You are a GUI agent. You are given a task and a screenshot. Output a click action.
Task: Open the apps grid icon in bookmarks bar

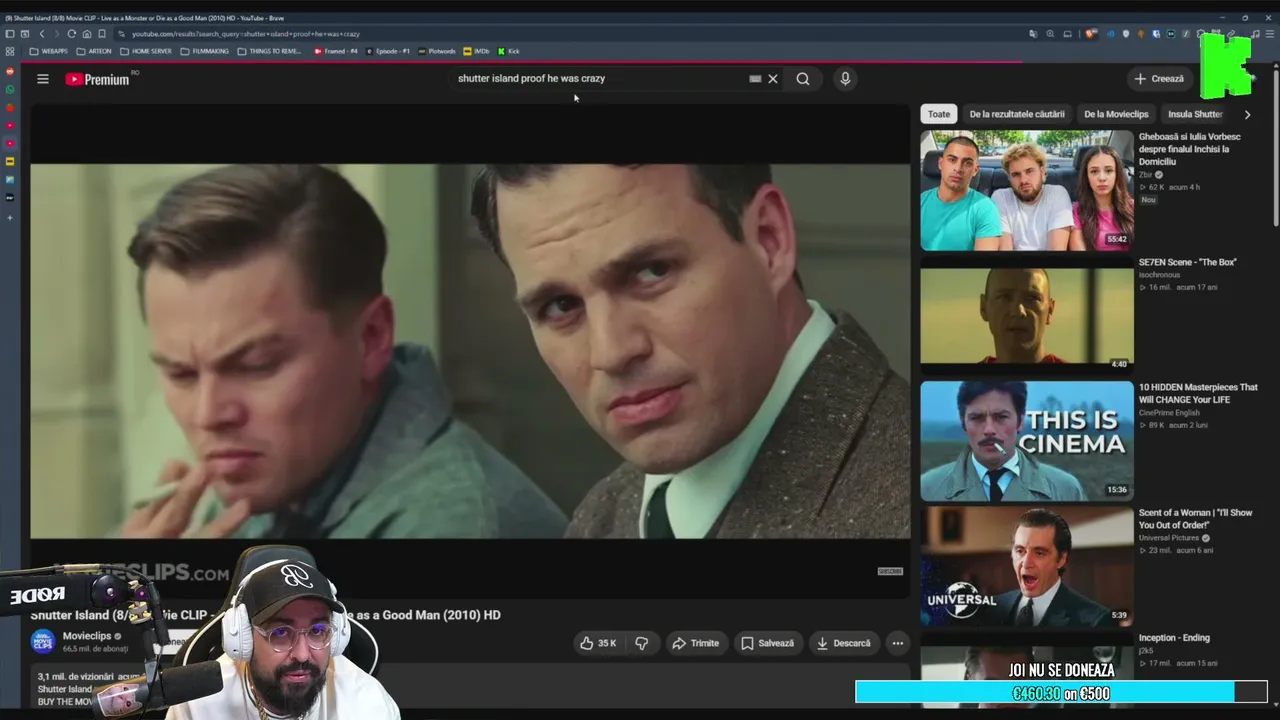click(x=10, y=51)
